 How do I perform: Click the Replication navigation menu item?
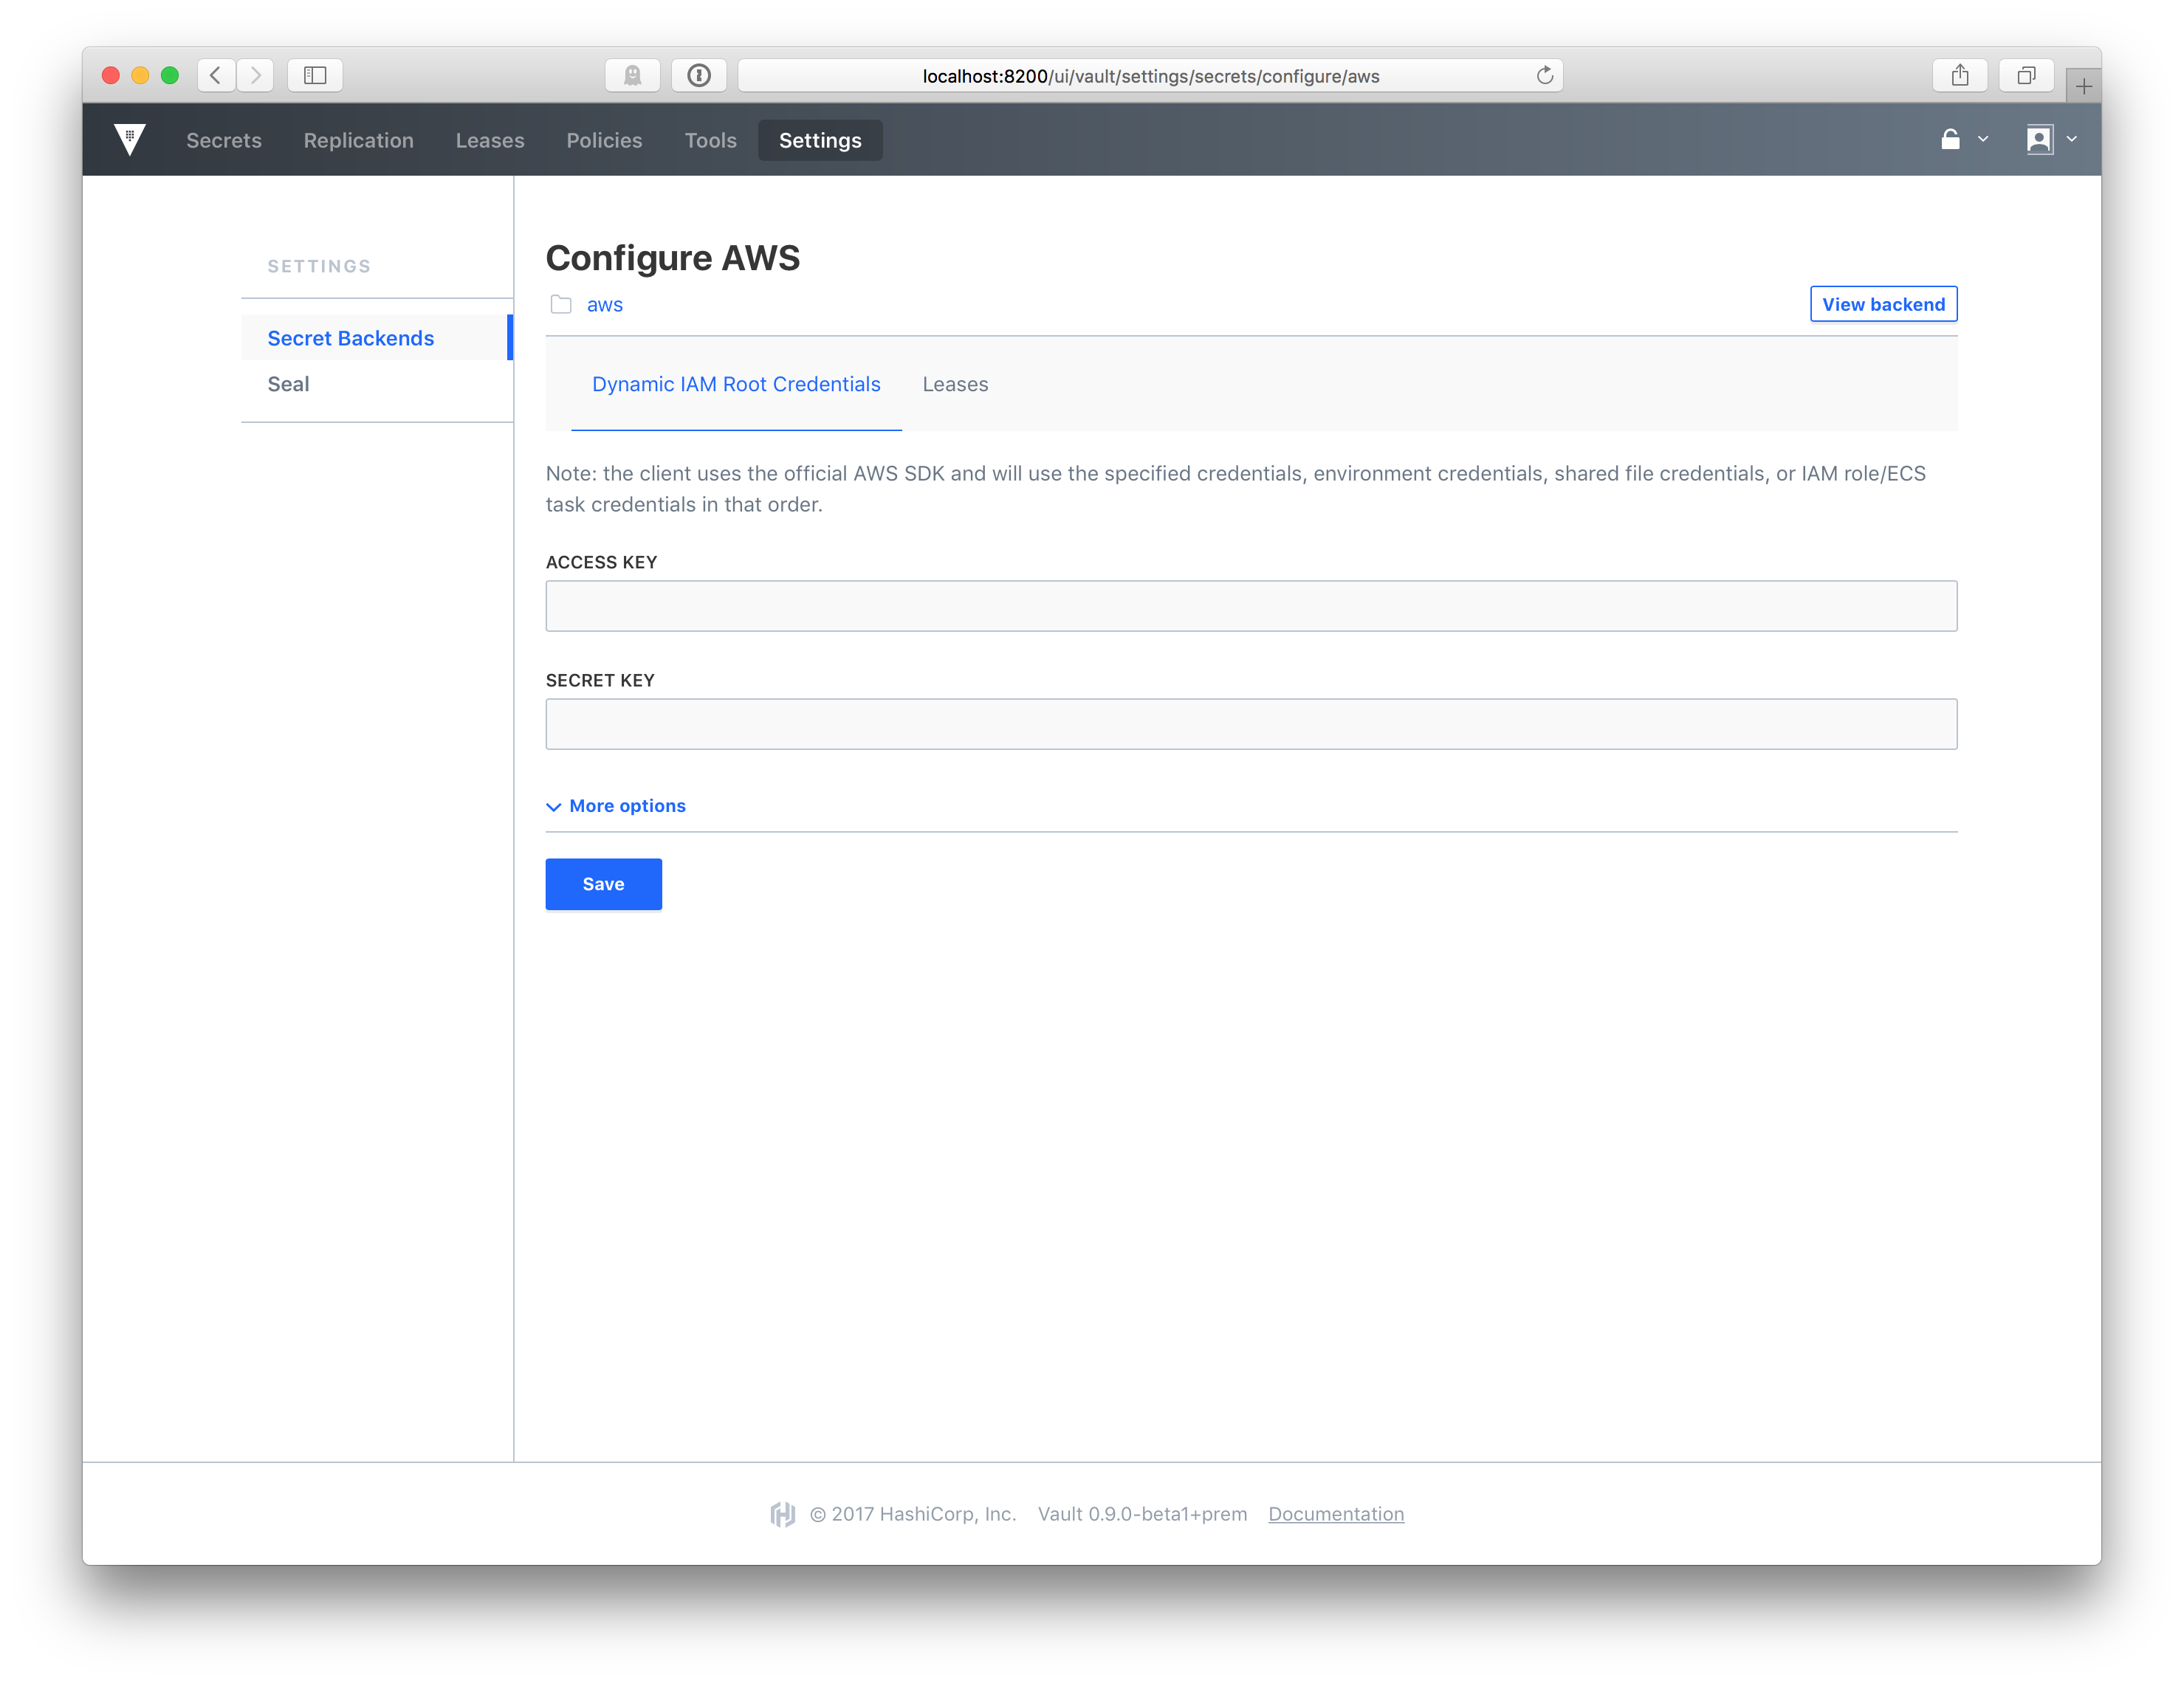click(x=359, y=140)
